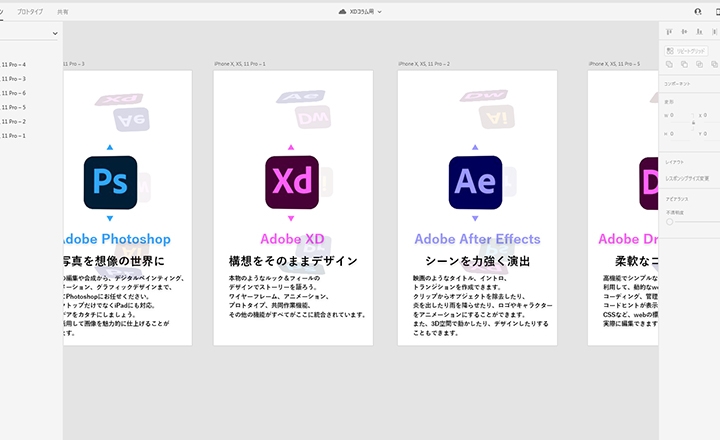Click the align bottom icon
720x440 pixels.
pyautogui.click(x=699, y=32)
